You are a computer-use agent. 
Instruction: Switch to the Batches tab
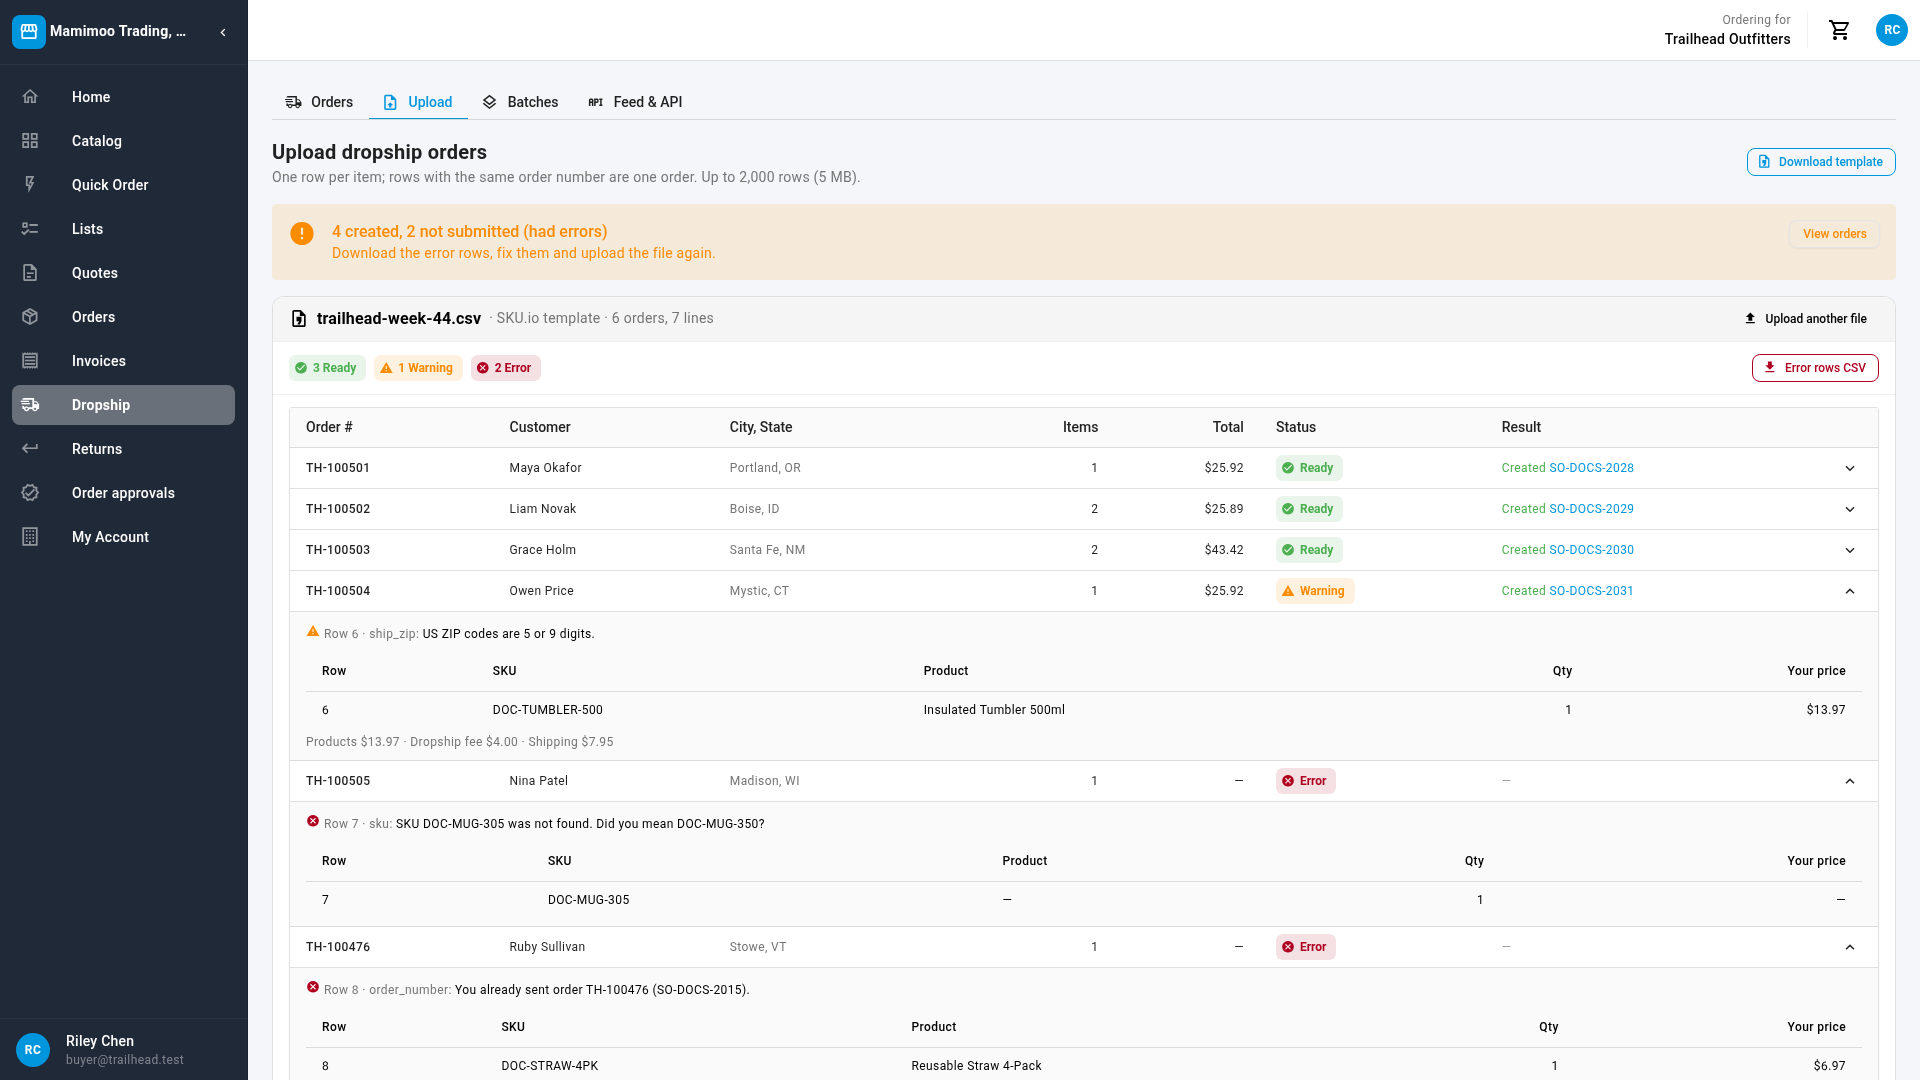click(520, 102)
